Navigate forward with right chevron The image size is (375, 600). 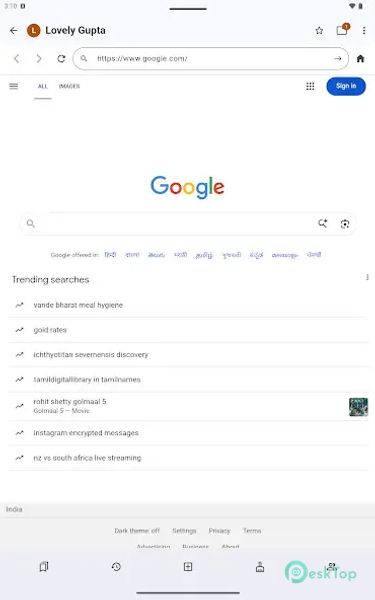coord(39,59)
